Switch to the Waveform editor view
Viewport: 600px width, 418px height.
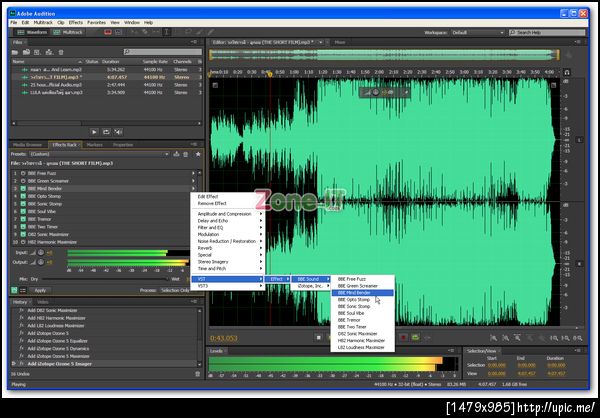pos(32,32)
